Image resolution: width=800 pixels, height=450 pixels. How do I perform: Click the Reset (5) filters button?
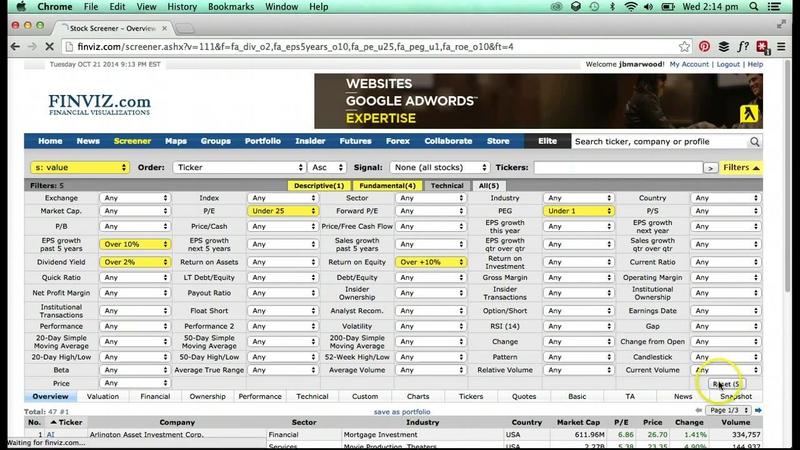point(727,384)
